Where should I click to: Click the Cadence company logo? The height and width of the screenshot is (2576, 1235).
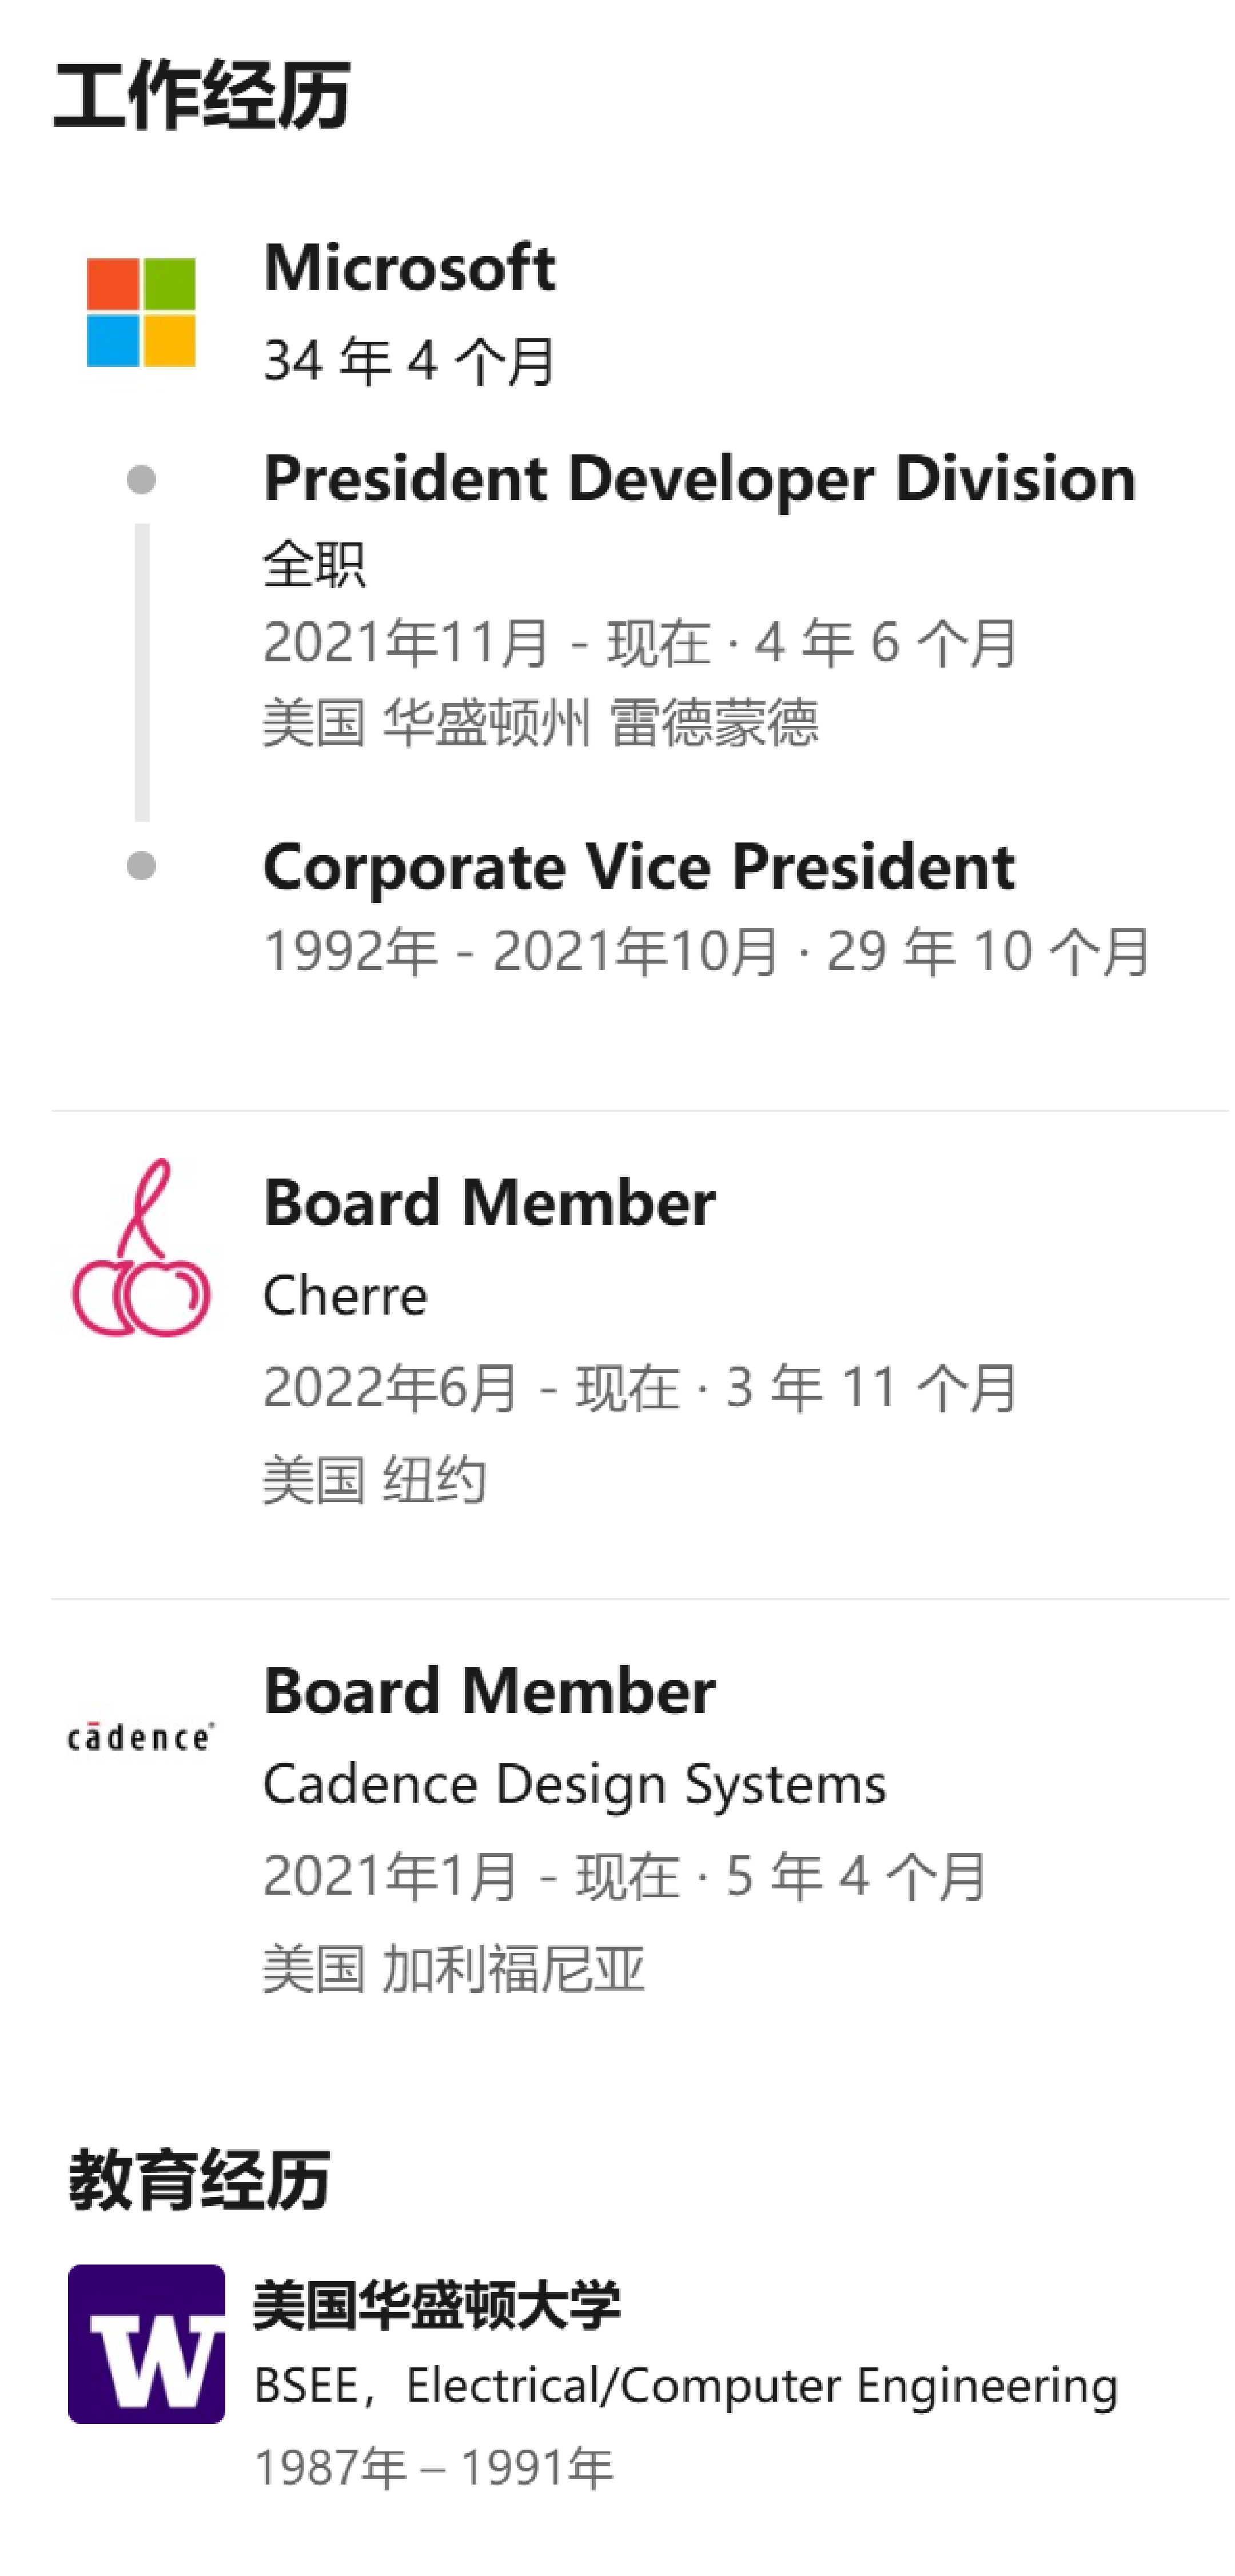[x=140, y=1738]
